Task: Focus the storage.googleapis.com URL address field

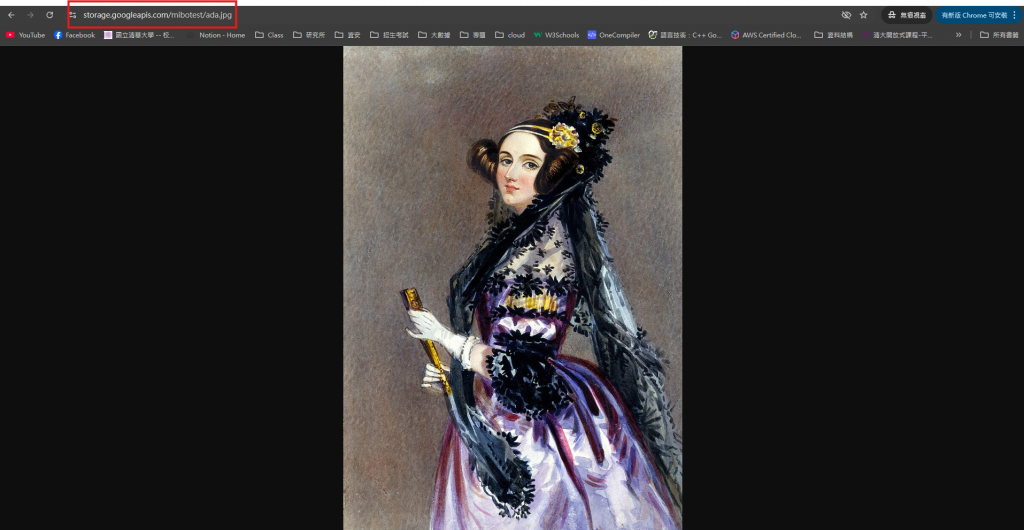Action: coord(157,15)
